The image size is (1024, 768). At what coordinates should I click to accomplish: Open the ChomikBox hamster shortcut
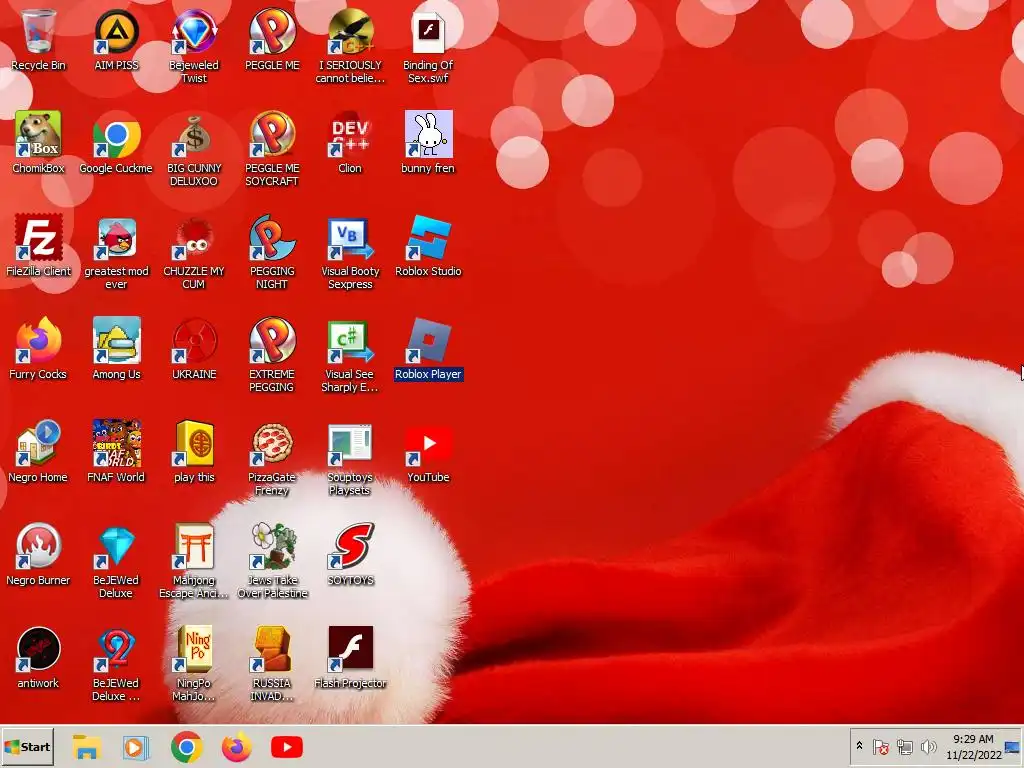(39, 142)
